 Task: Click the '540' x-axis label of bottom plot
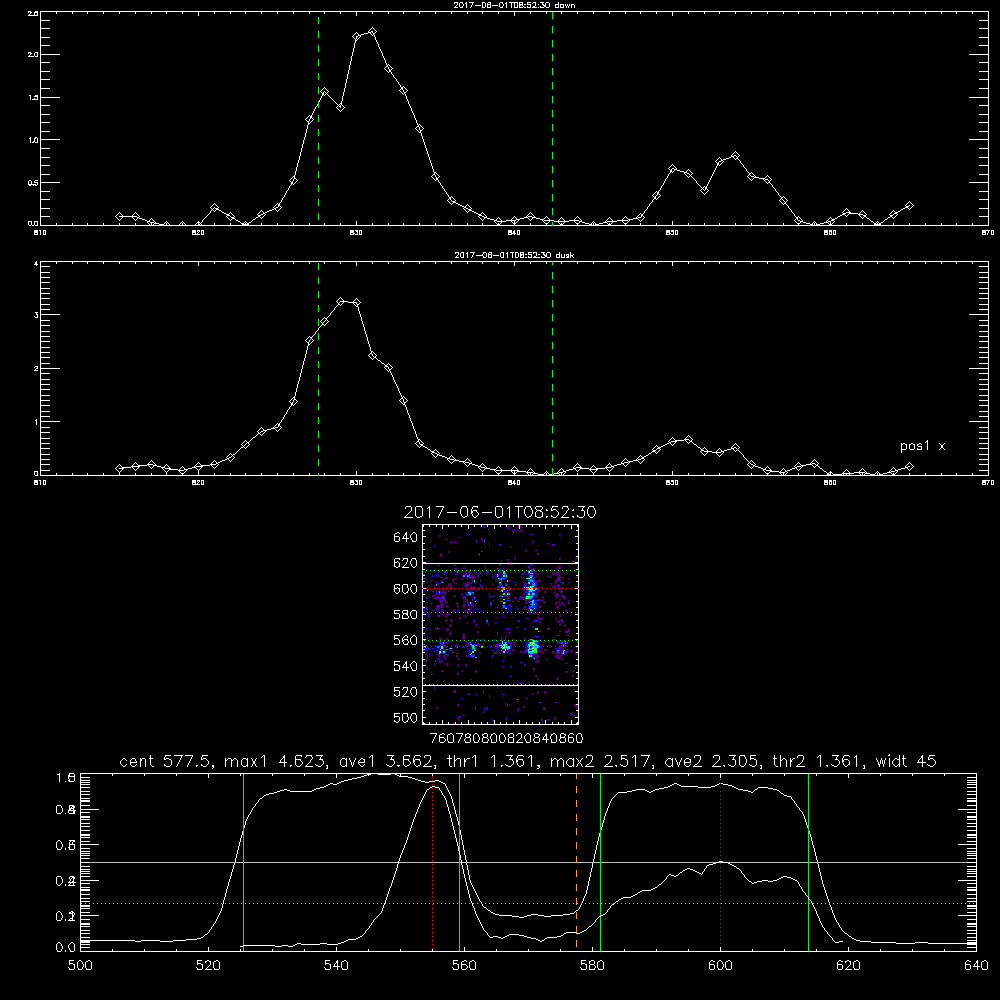(x=336, y=966)
